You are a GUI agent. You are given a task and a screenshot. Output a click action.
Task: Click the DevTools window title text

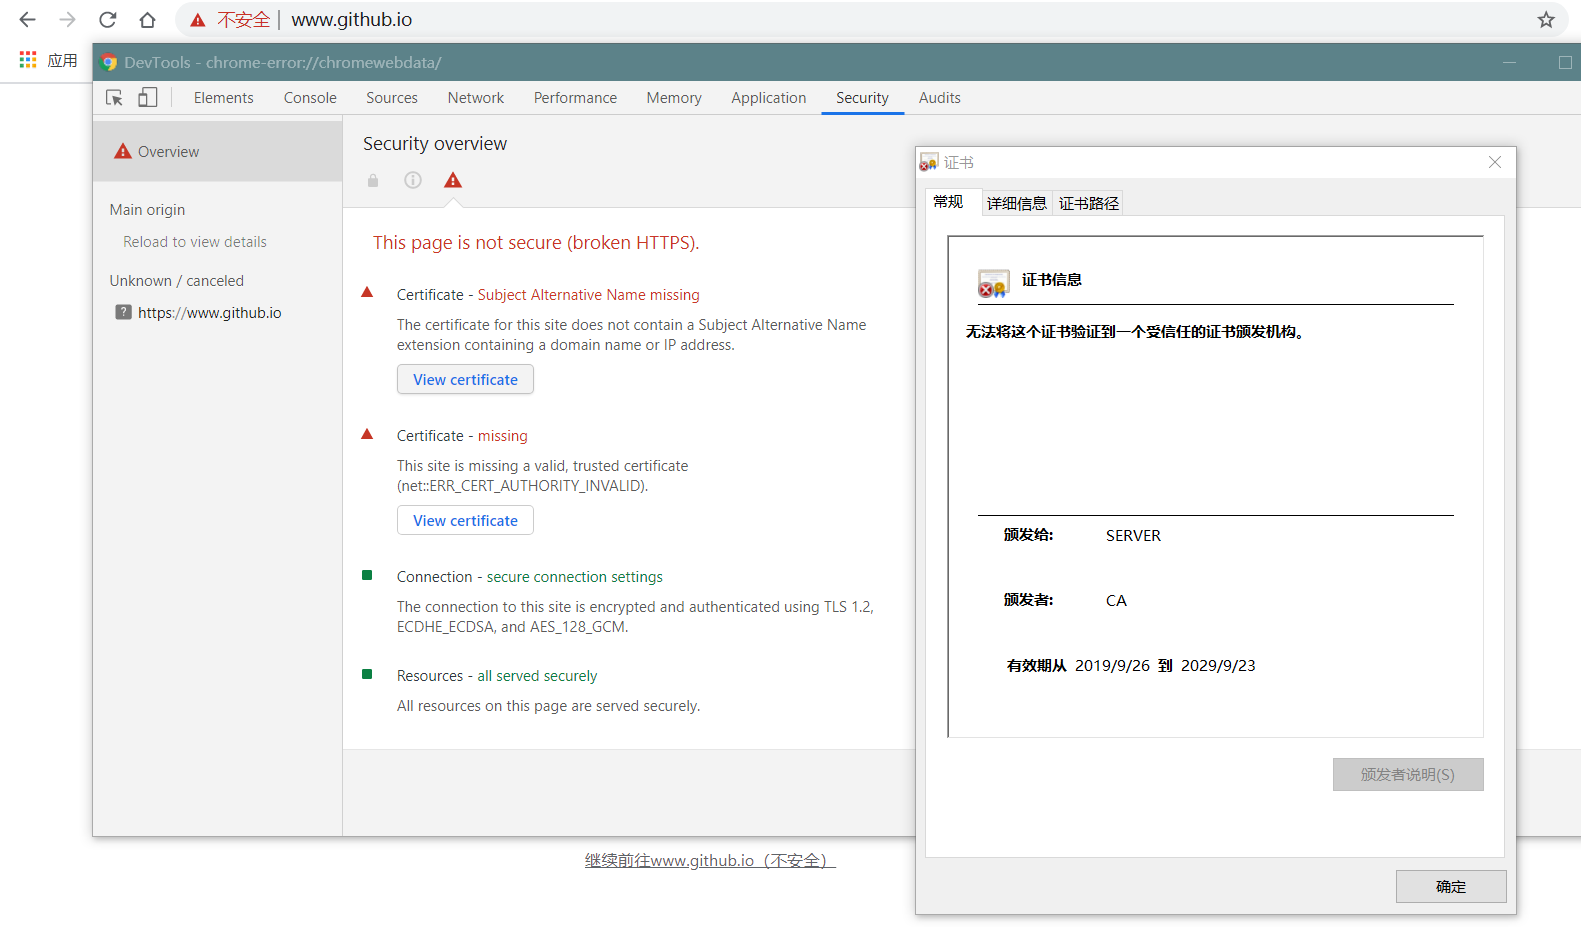click(283, 62)
